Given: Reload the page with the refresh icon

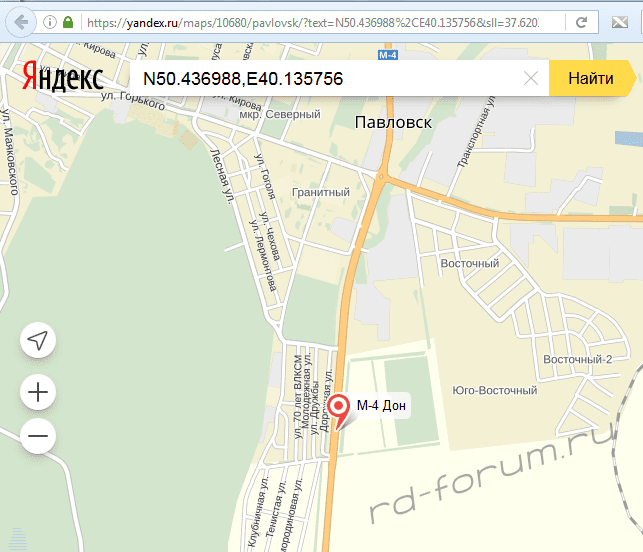Looking at the screenshot, I should coord(582,22).
